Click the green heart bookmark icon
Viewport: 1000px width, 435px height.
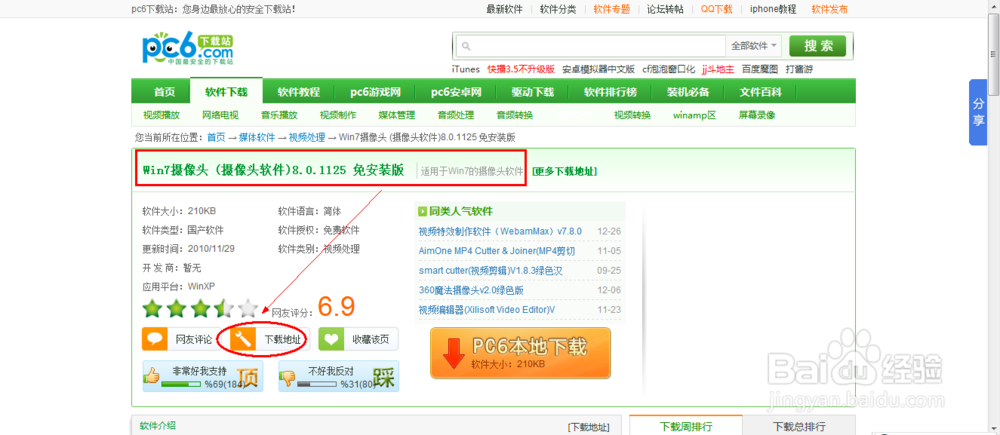[331, 339]
